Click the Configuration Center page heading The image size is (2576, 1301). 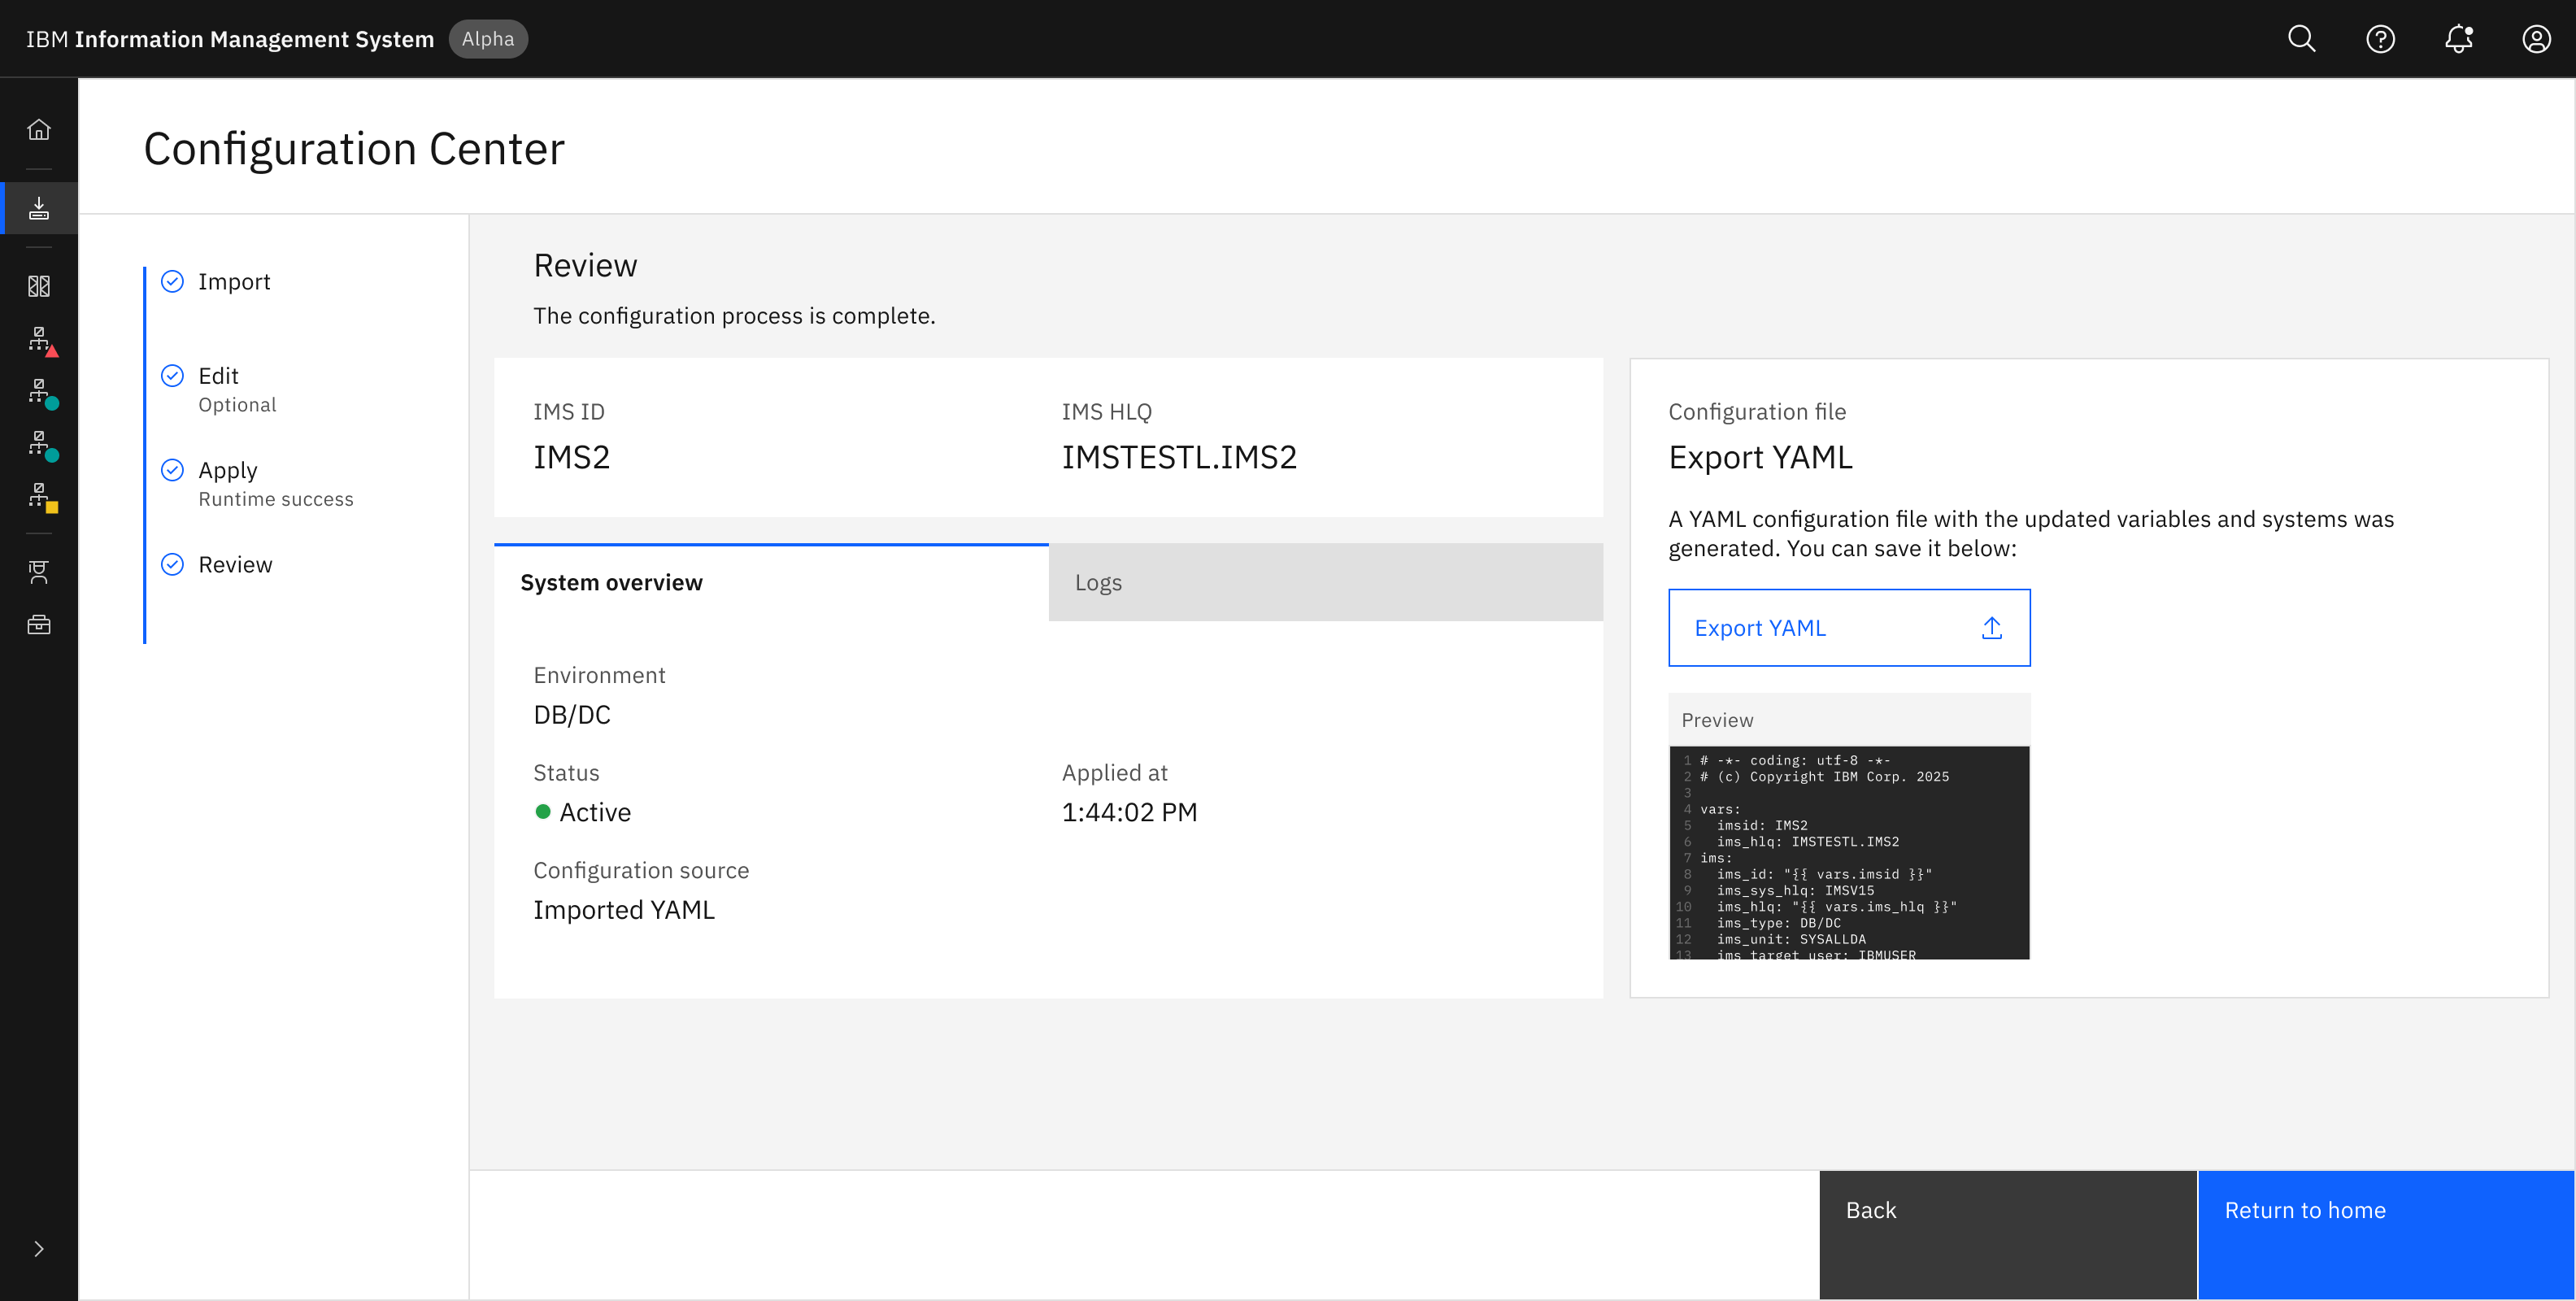pyautogui.click(x=354, y=149)
